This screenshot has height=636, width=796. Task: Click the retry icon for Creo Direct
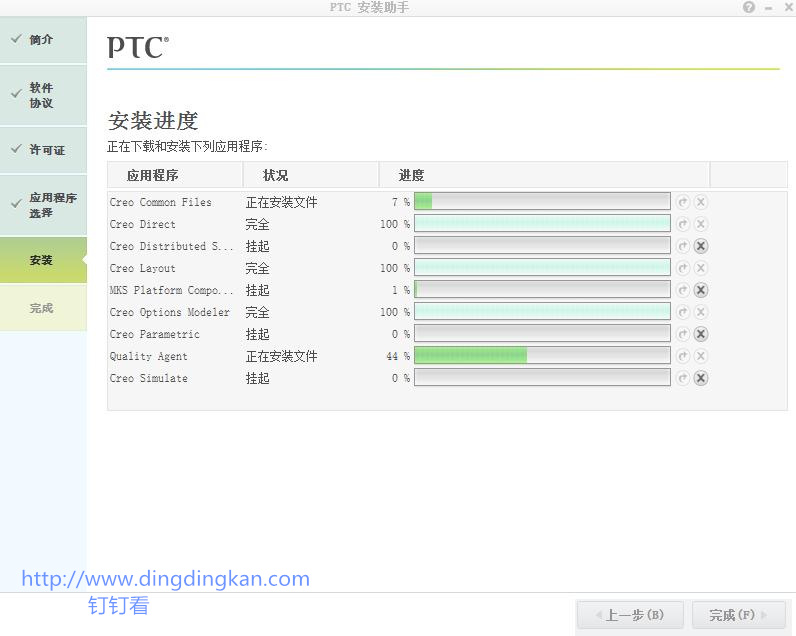(x=683, y=224)
